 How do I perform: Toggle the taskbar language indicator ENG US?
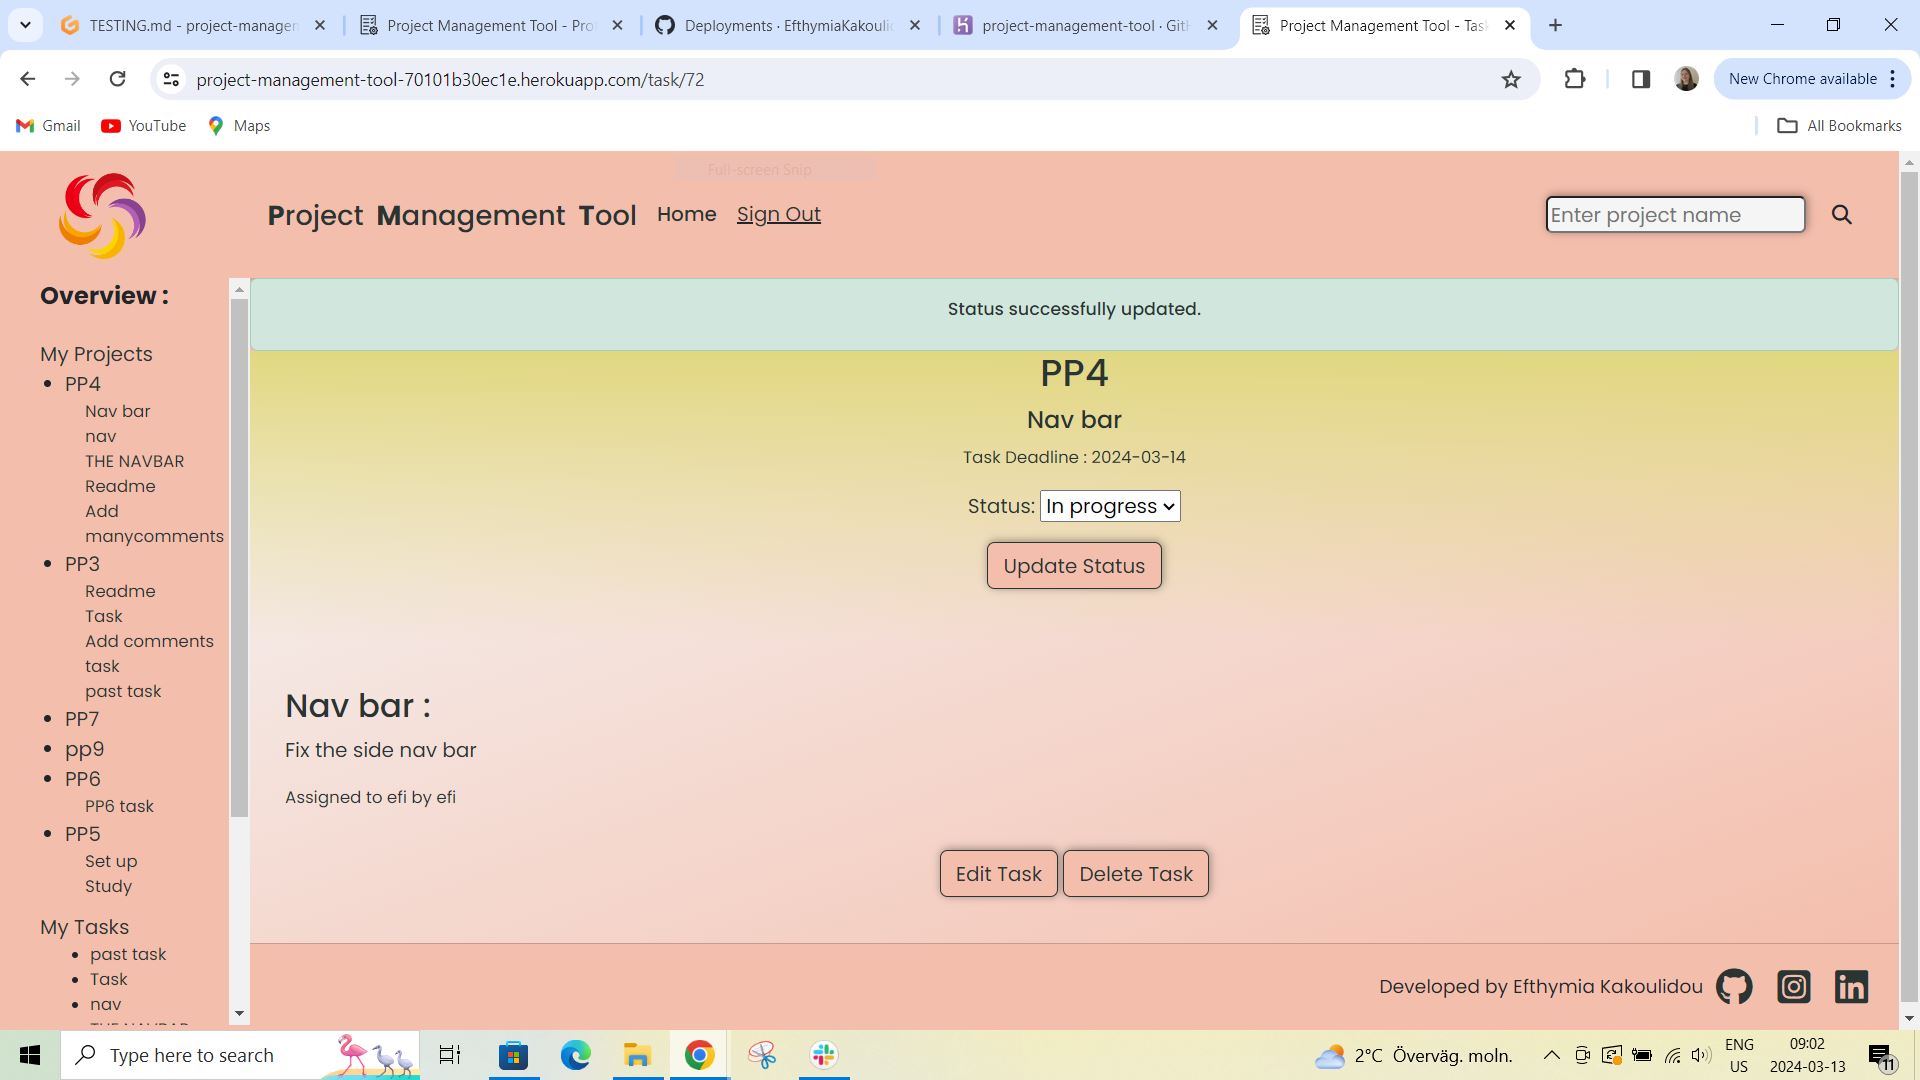pyautogui.click(x=1740, y=1054)
